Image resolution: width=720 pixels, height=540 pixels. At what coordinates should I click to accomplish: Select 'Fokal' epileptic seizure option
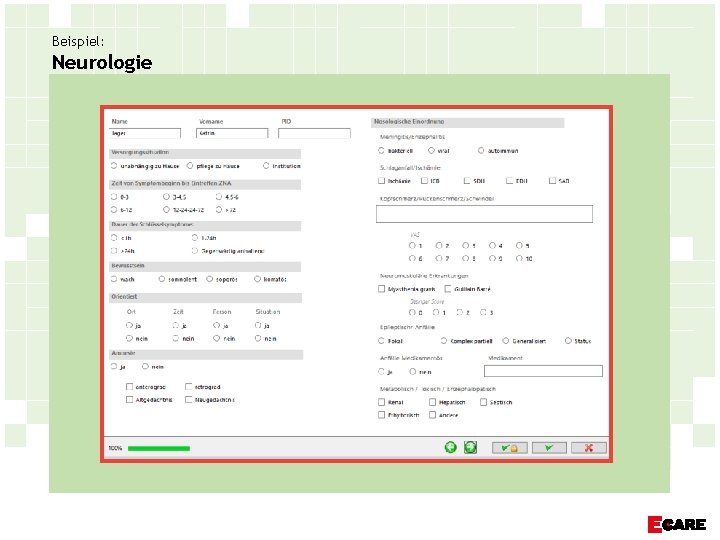pyautogui.click(x=381, y=341)
